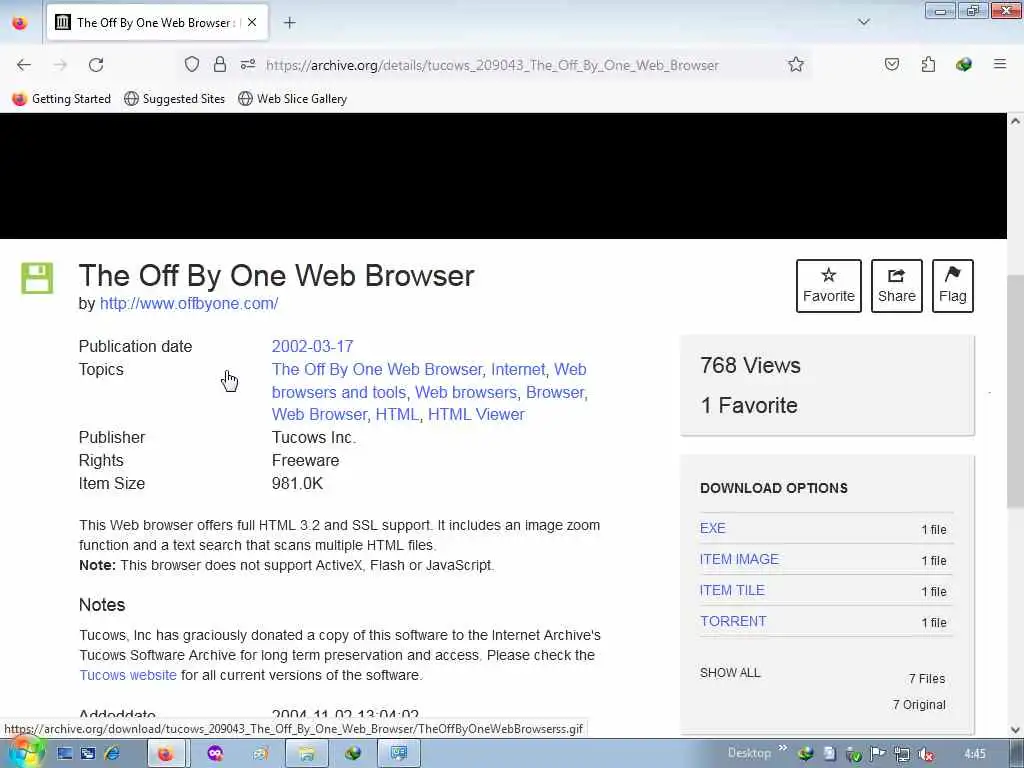This screenshot has width=1024, height=768.
Task: Open the tracking protection shield
Action: (191, 64)
